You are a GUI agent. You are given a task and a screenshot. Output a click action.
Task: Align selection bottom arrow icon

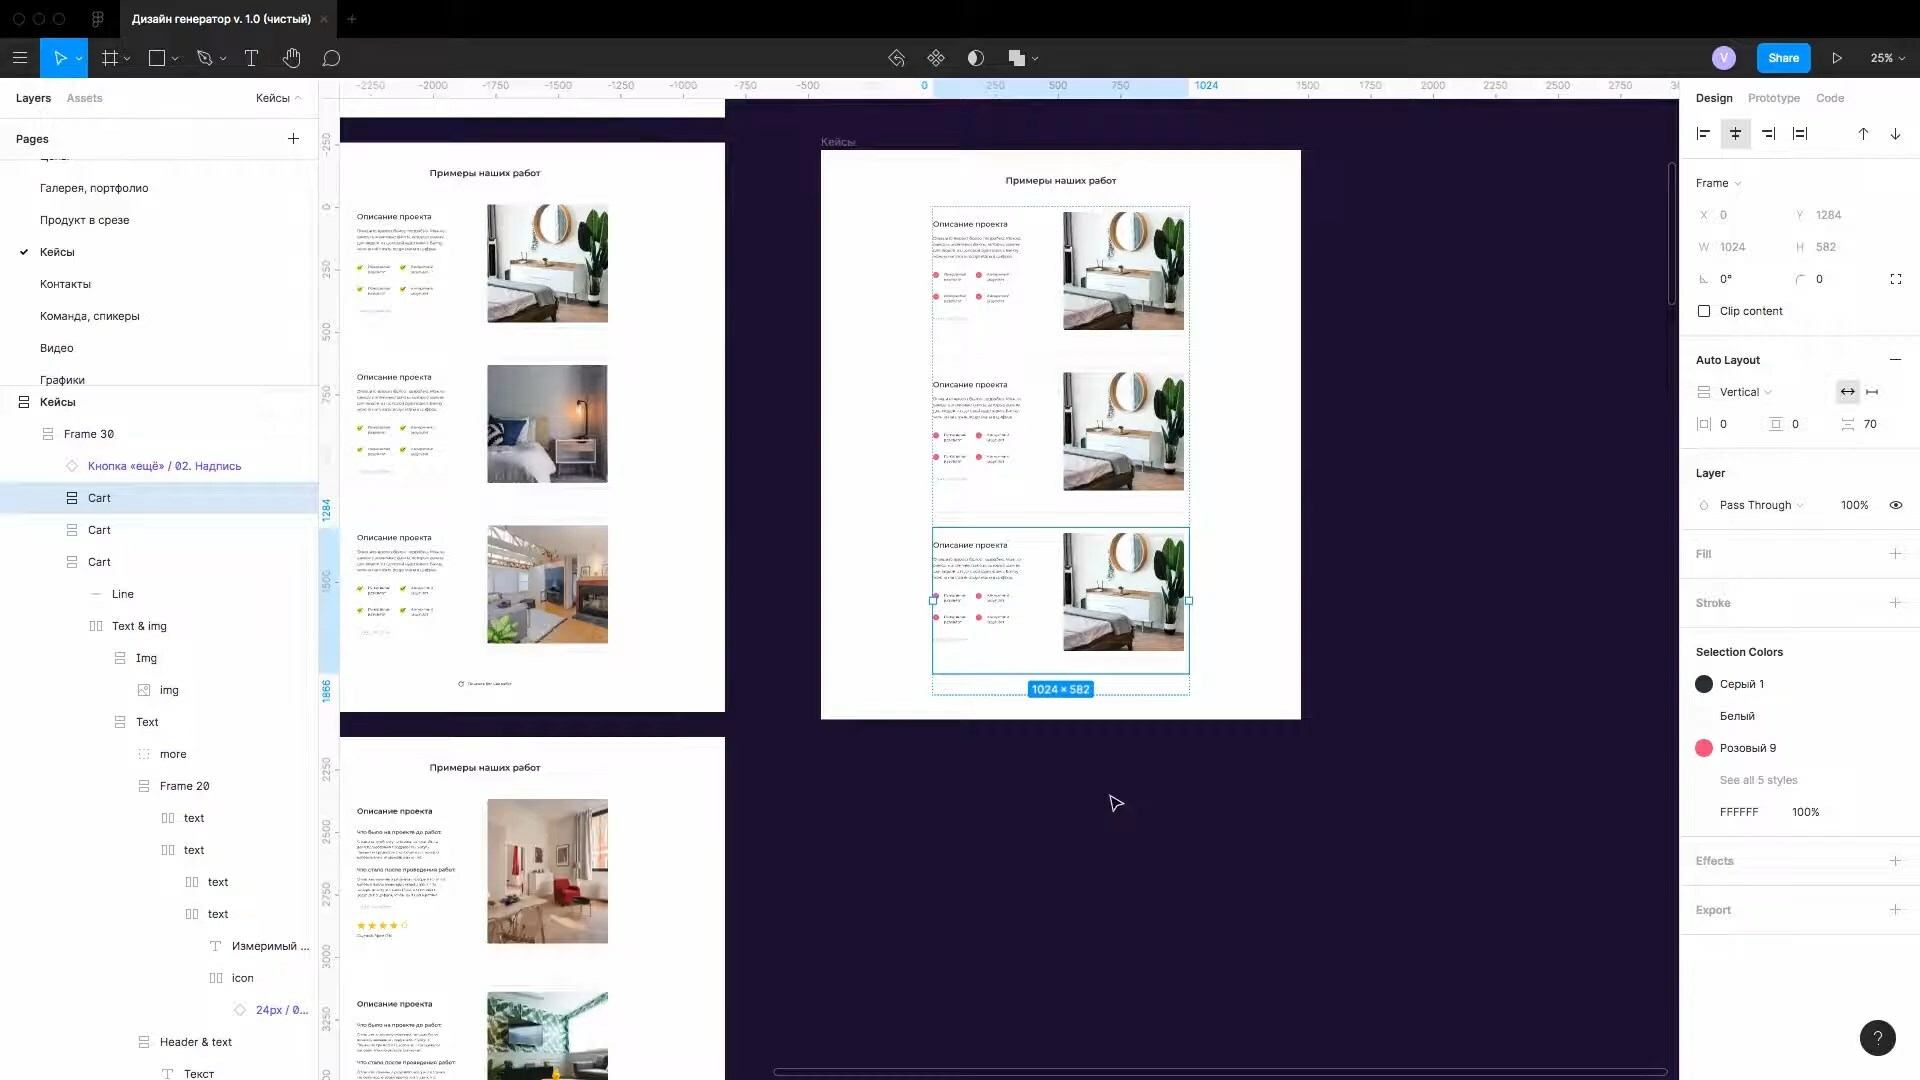pyautogui.click(x=1895, y=134)
